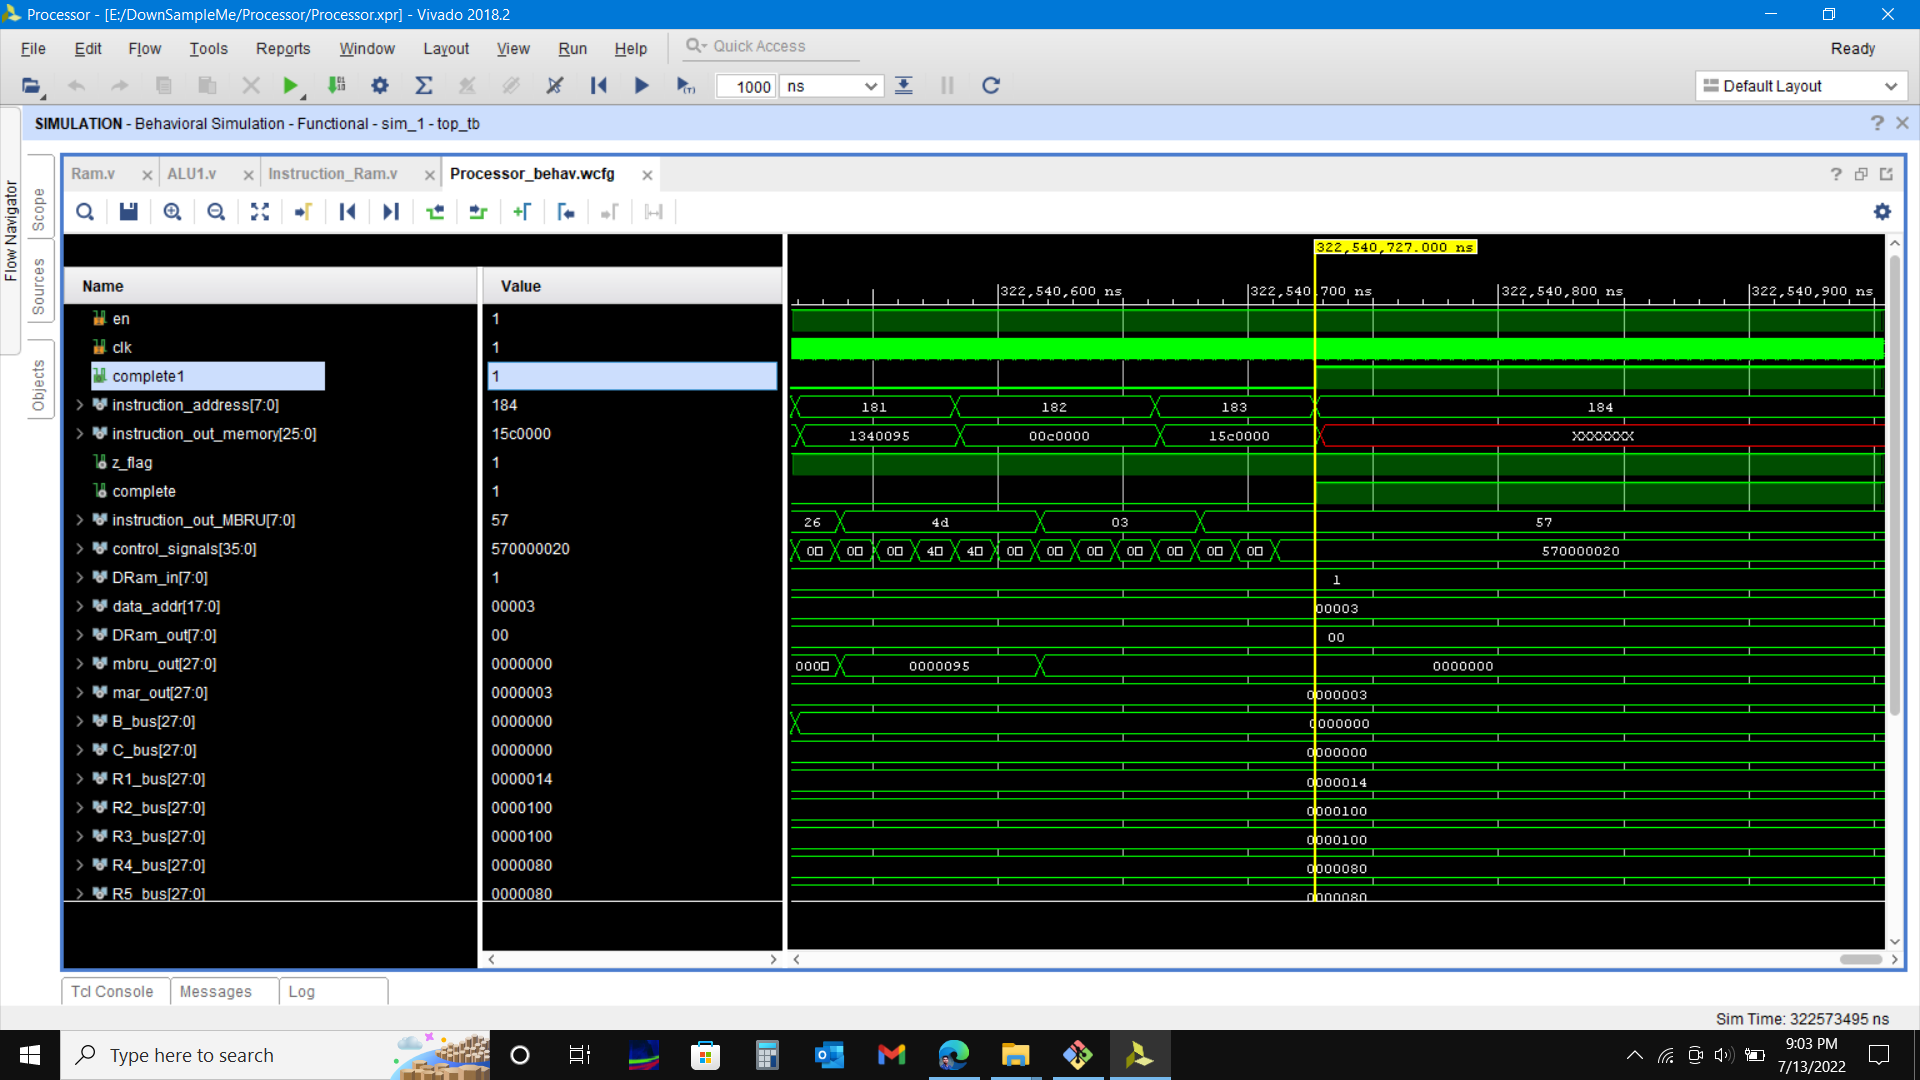The width and height of the screenshot is (1920, 1080).
Task: Click the yellow cursor time marker
Action: [x=1395, y=247]
